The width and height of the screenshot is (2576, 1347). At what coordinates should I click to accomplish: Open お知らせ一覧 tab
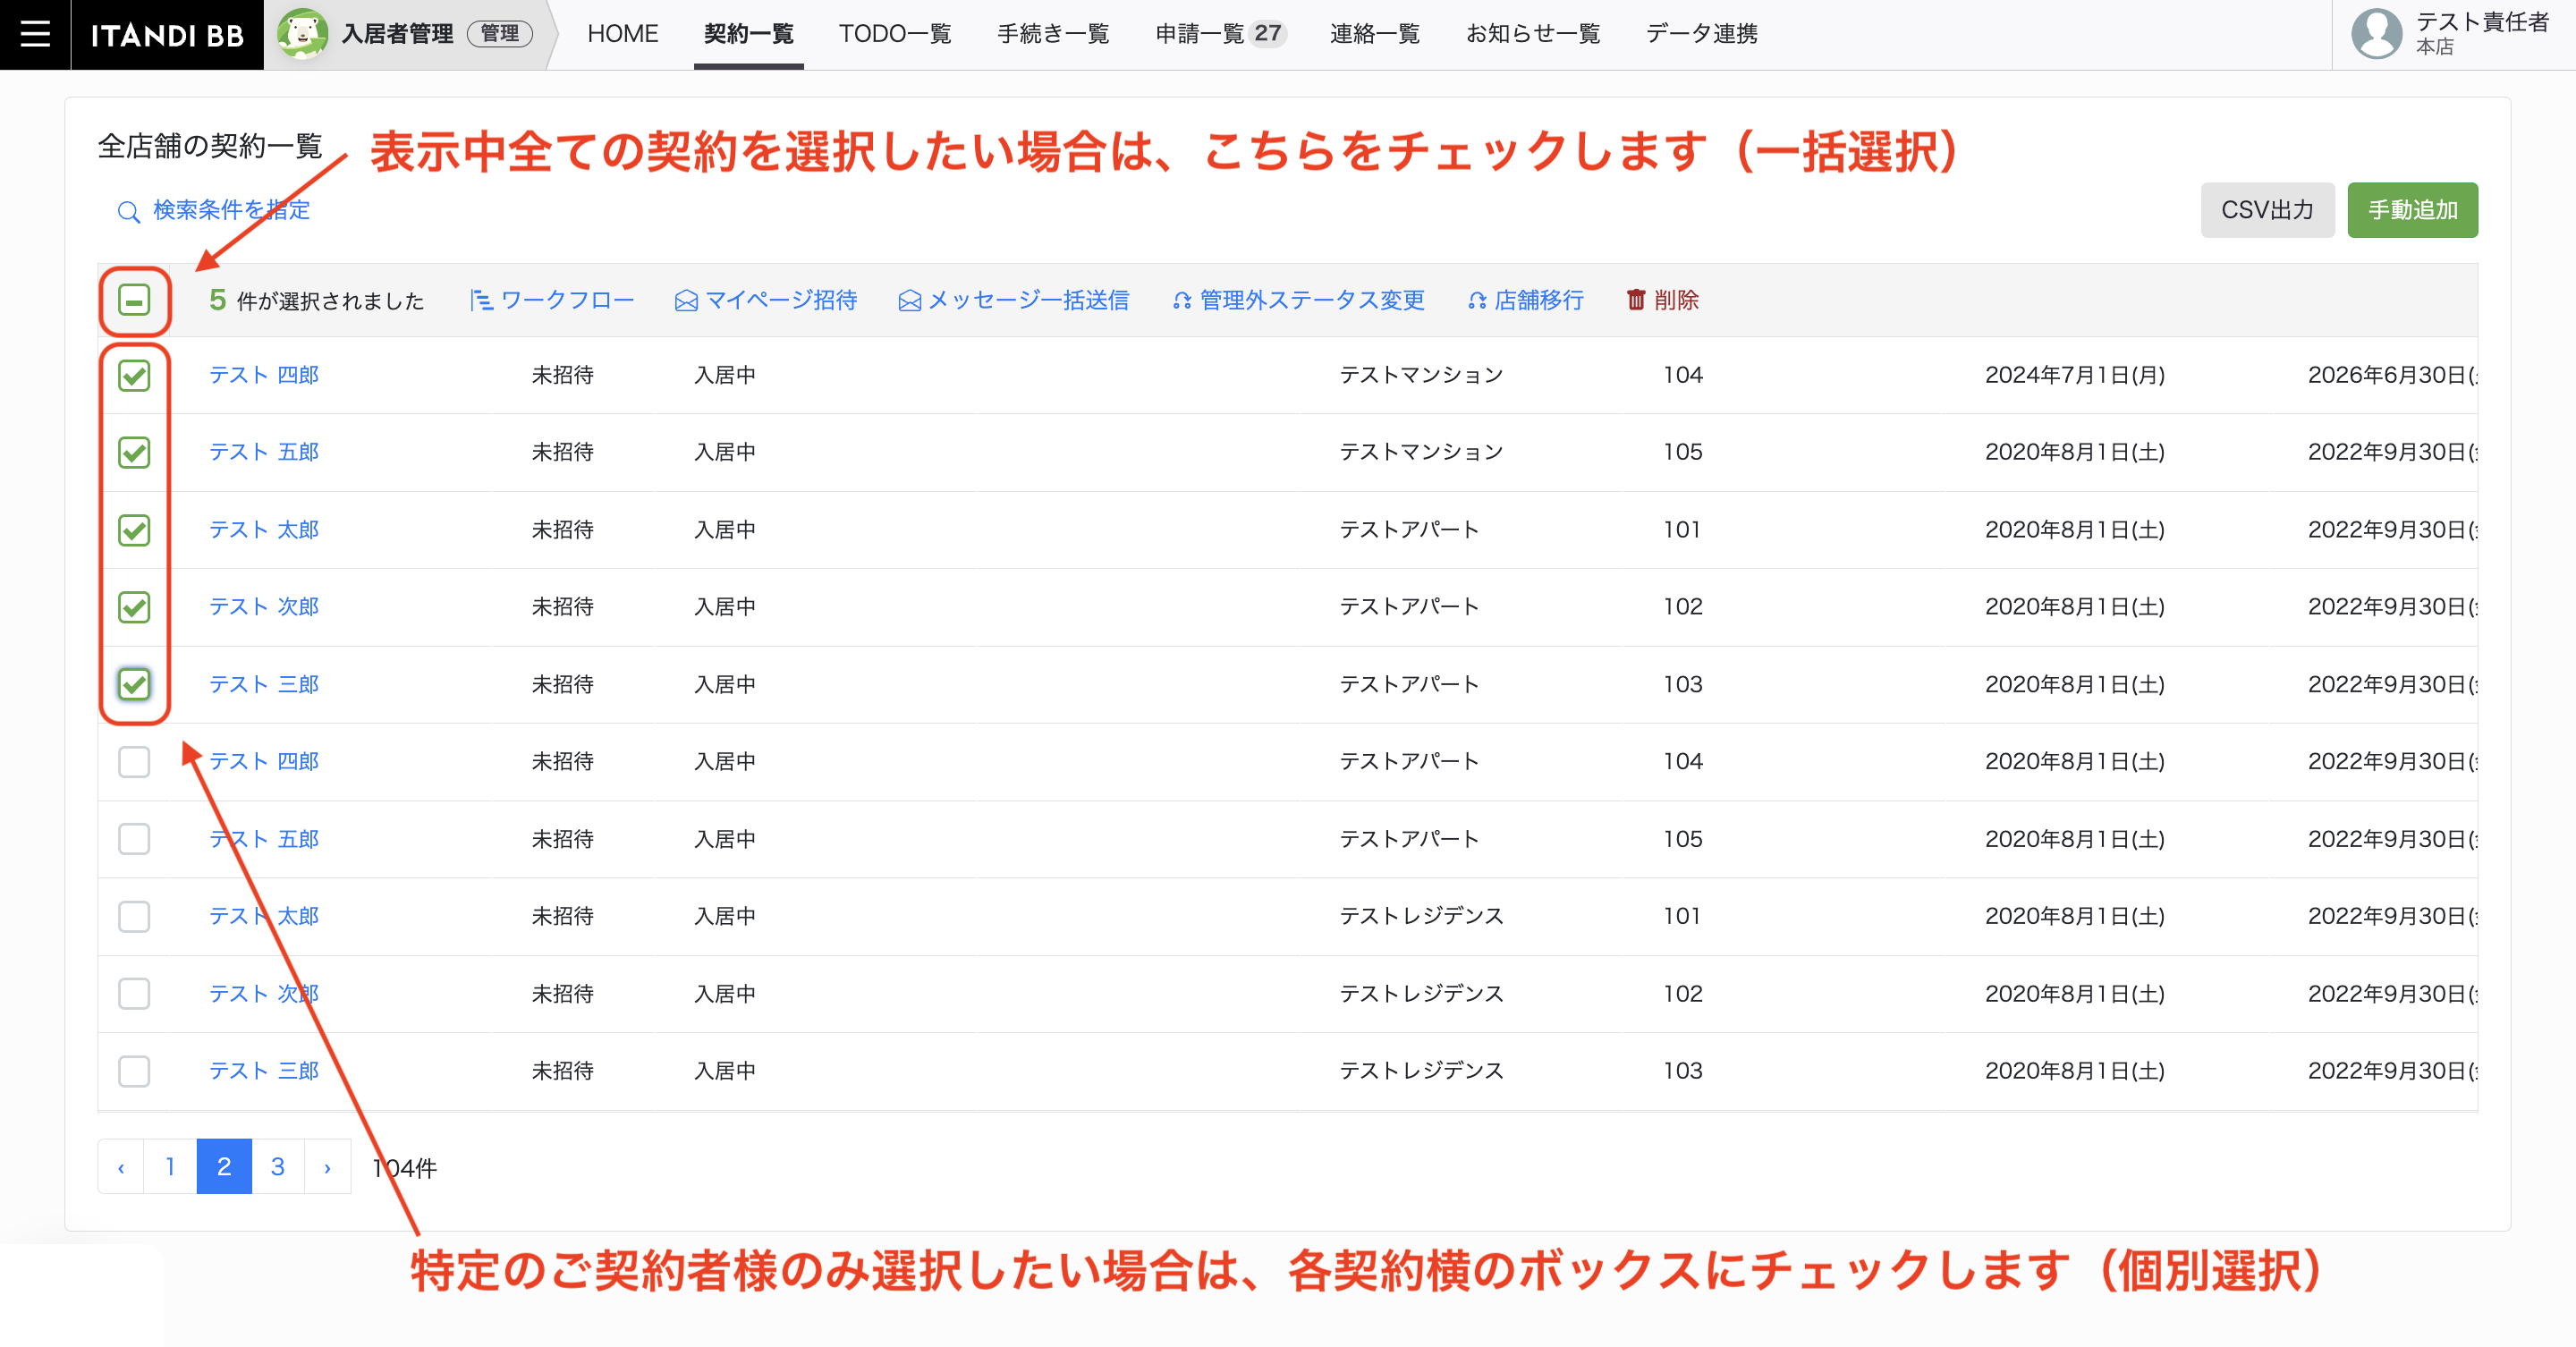tap(1533, 34)
